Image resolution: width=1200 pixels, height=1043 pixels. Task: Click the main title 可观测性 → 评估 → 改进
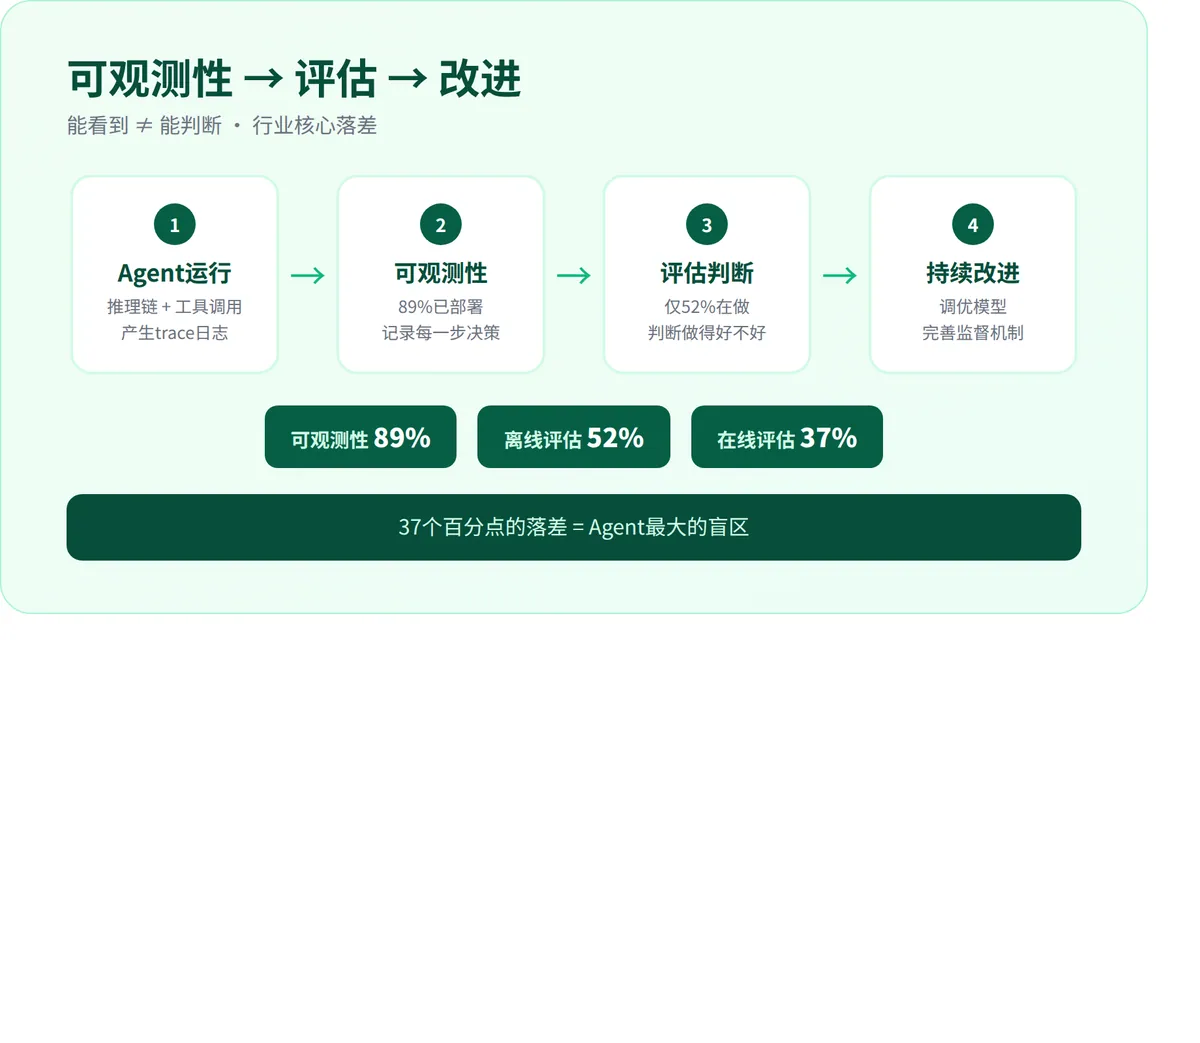click(x=295, y=79)
